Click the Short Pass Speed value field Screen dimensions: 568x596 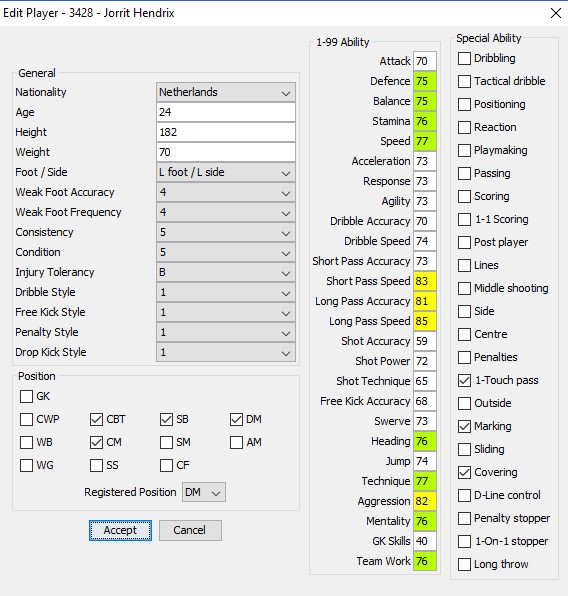(x=425, y=281)
